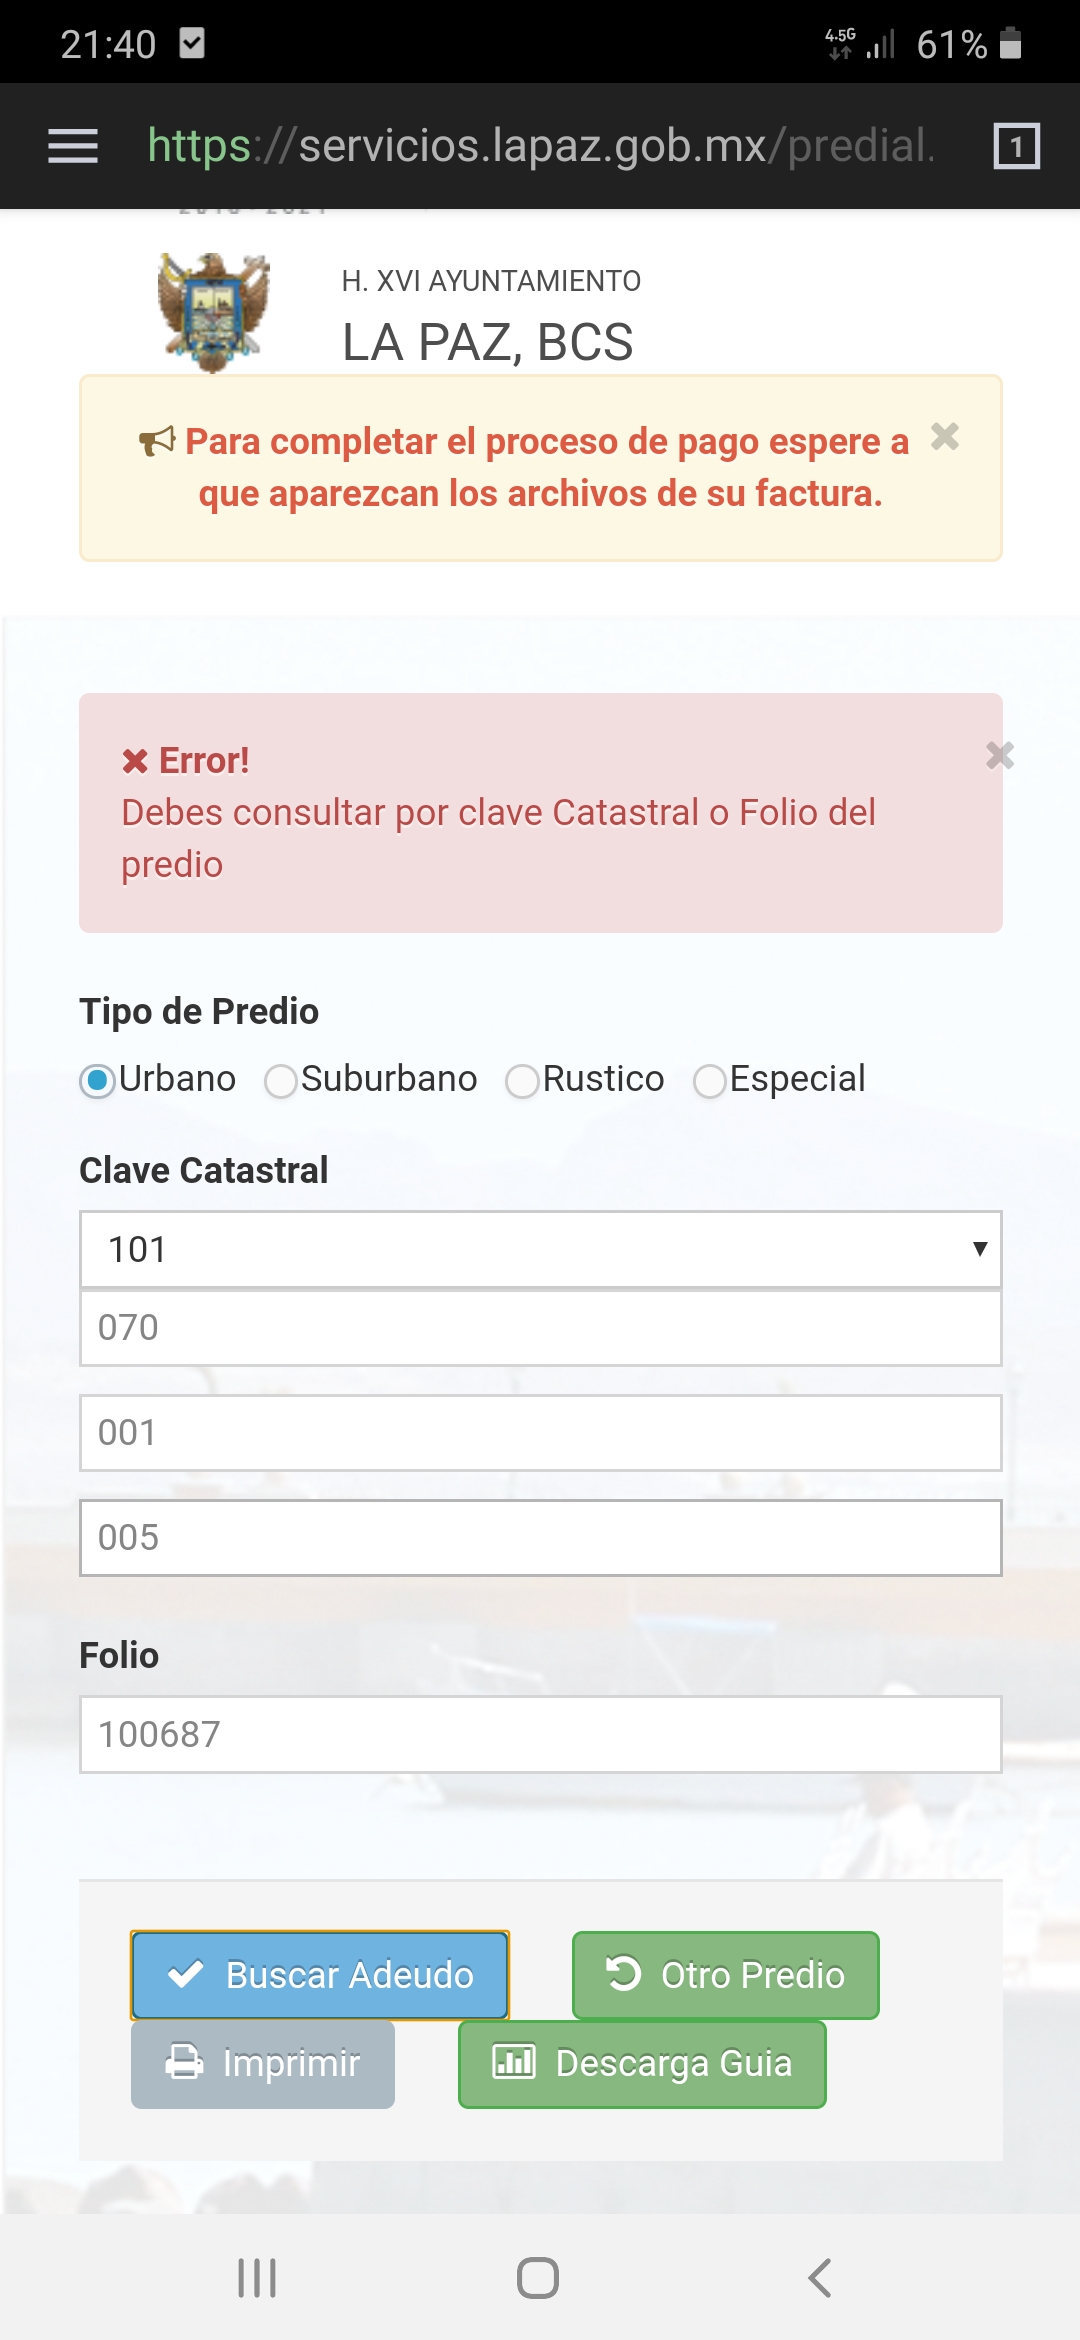This screenshot has width=1080, height=2340.
Task: Click the Imprimir print button
Action: click(x=263, y=2063)
